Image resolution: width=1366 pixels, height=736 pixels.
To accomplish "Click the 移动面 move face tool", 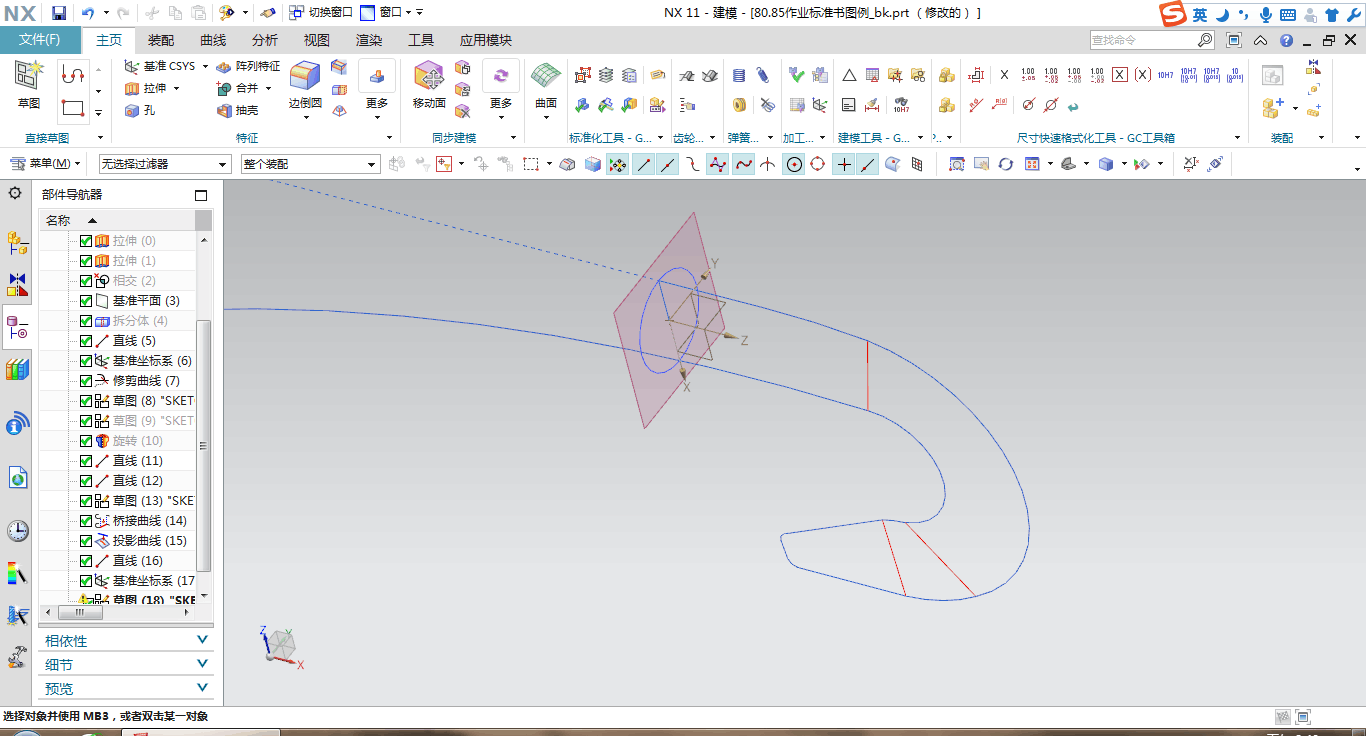I will pyautogui.click(x=429, y=83).
